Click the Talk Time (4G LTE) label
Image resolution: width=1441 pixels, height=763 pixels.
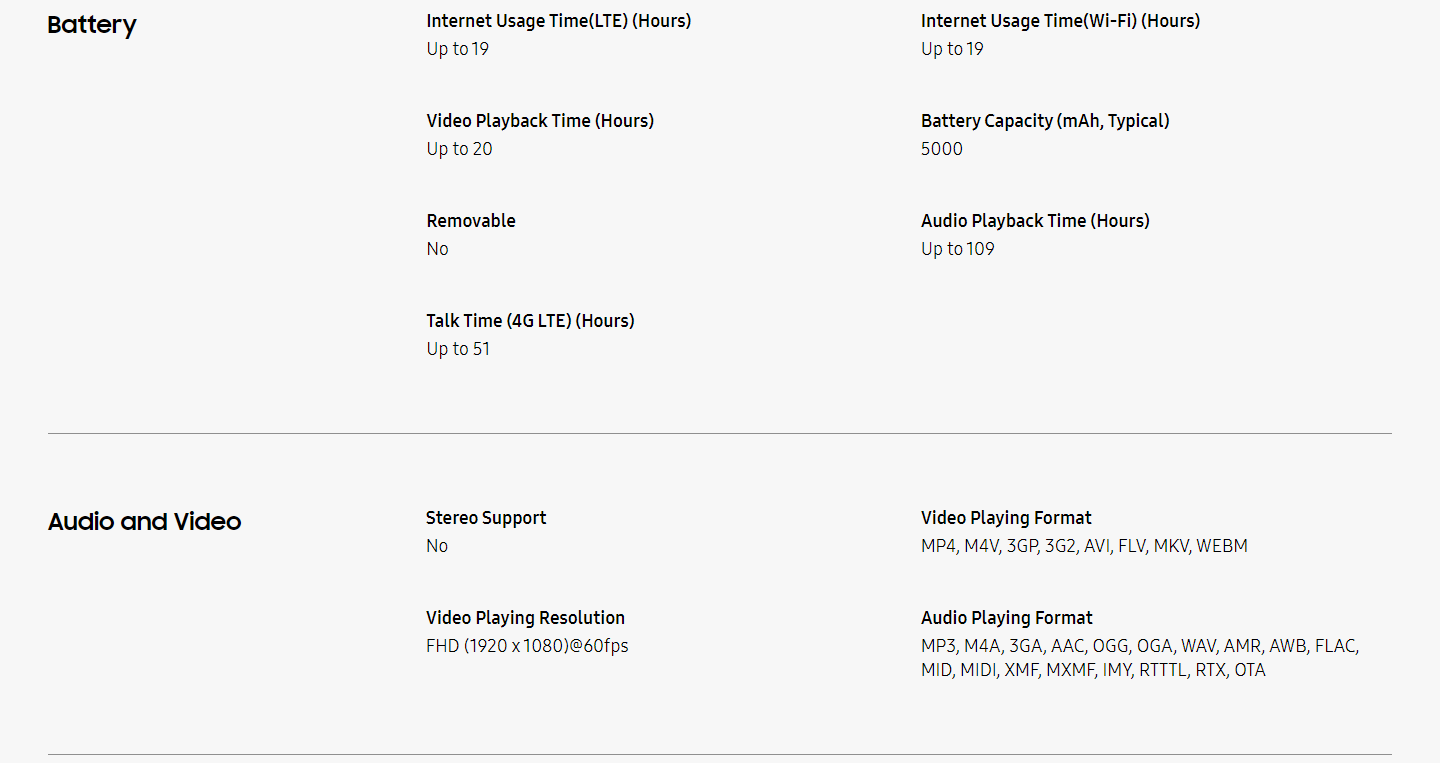[x=530, y=321]
